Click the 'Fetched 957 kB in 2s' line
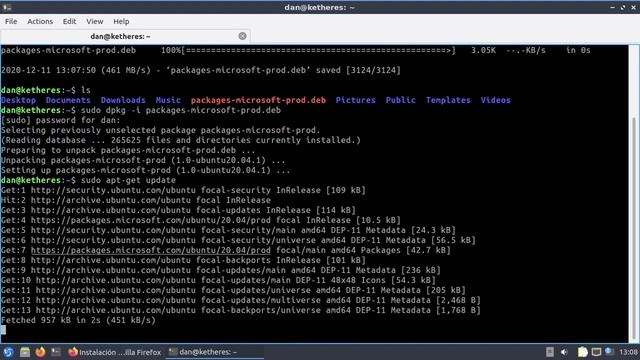This screenshot has height=360, width=640. [78, 320]
